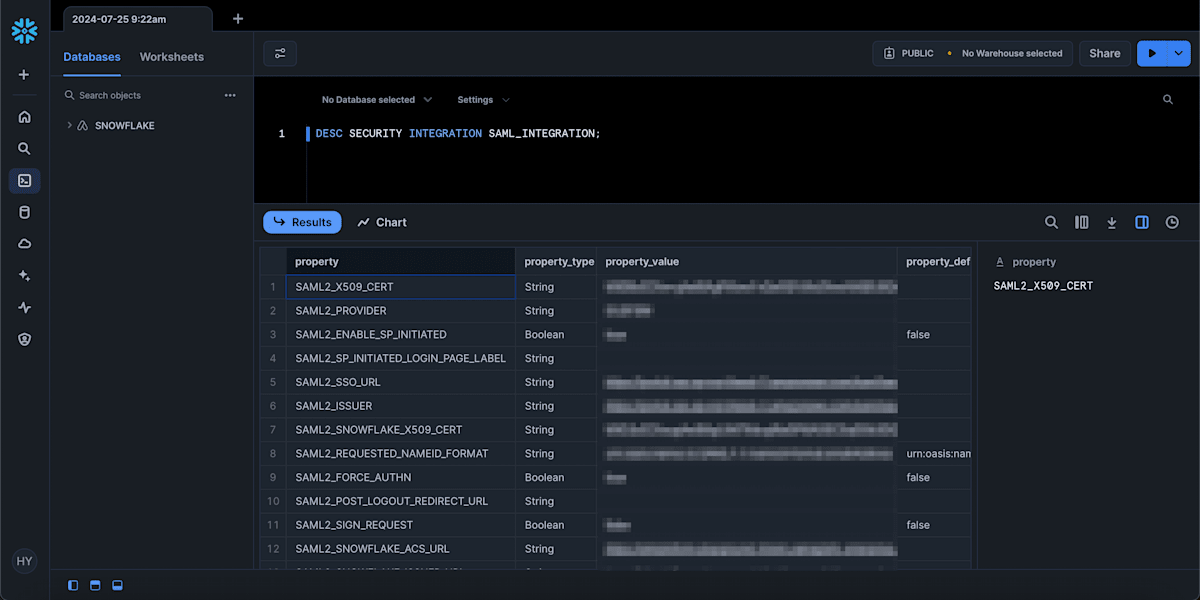The width and height of the screenshot is (1200, 600).
Task: Switch to the Databases tab
Action: (x=92, y=57)
